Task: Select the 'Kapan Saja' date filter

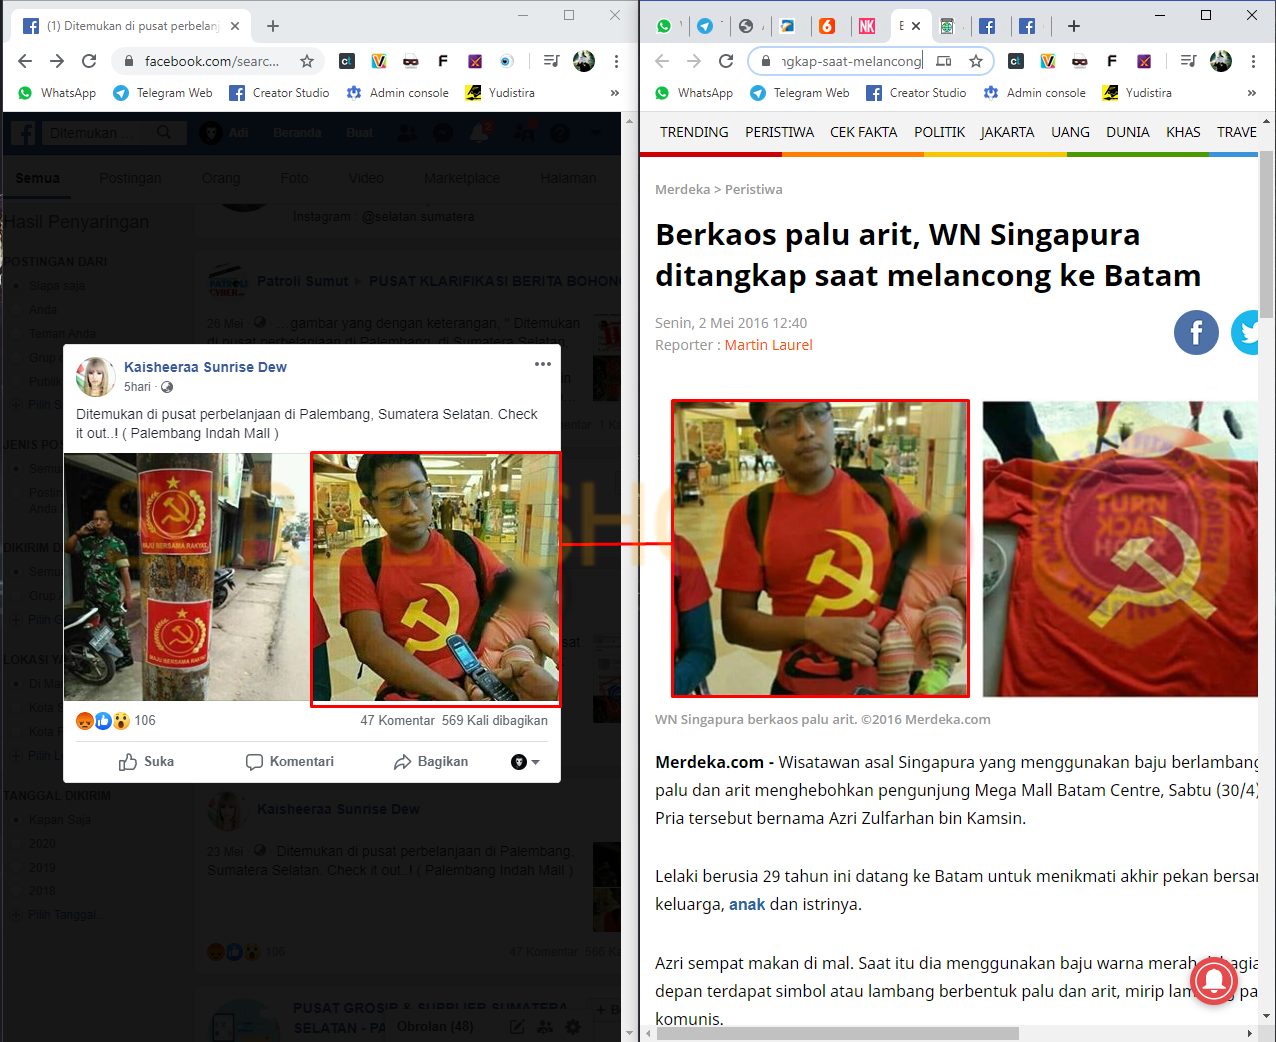Action: 60,820
